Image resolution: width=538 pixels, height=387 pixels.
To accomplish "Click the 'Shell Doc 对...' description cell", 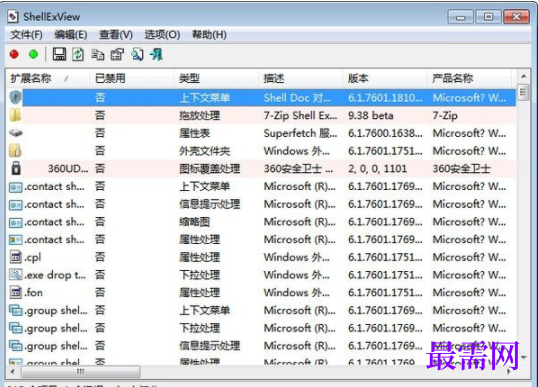I will [297, 98].
